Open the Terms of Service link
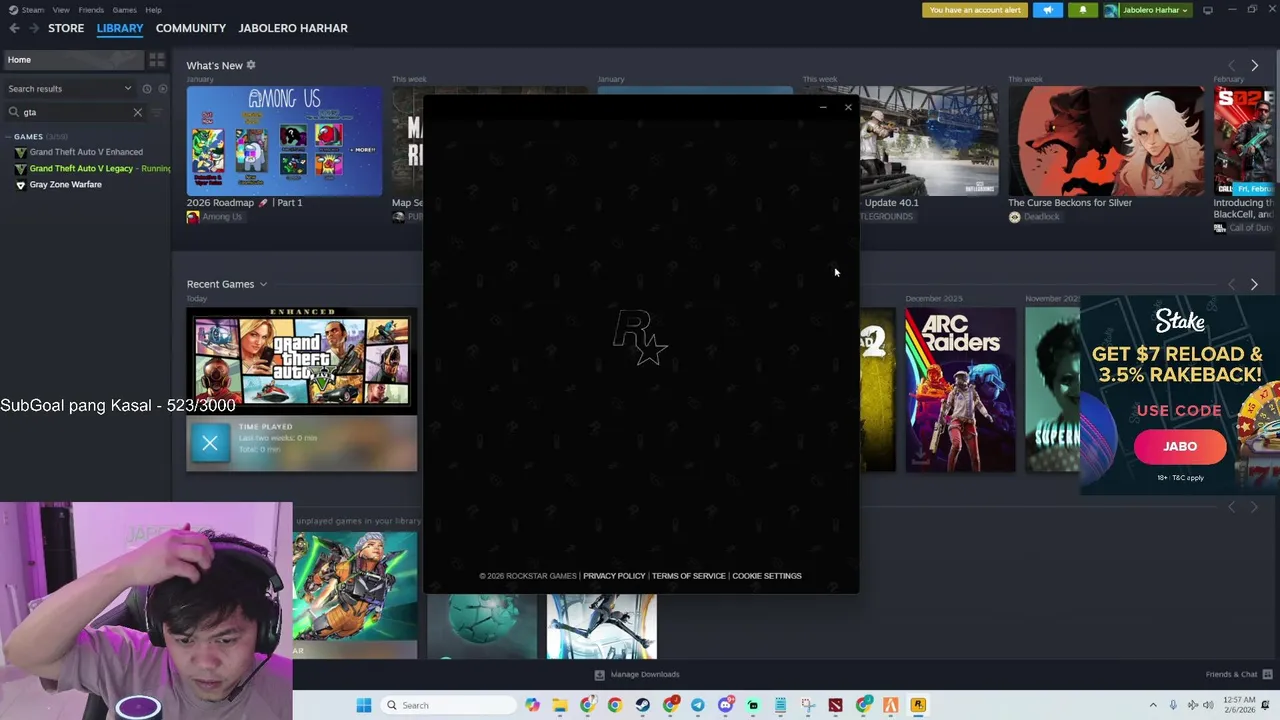The image size is (1280, 720). pos(689,576)
